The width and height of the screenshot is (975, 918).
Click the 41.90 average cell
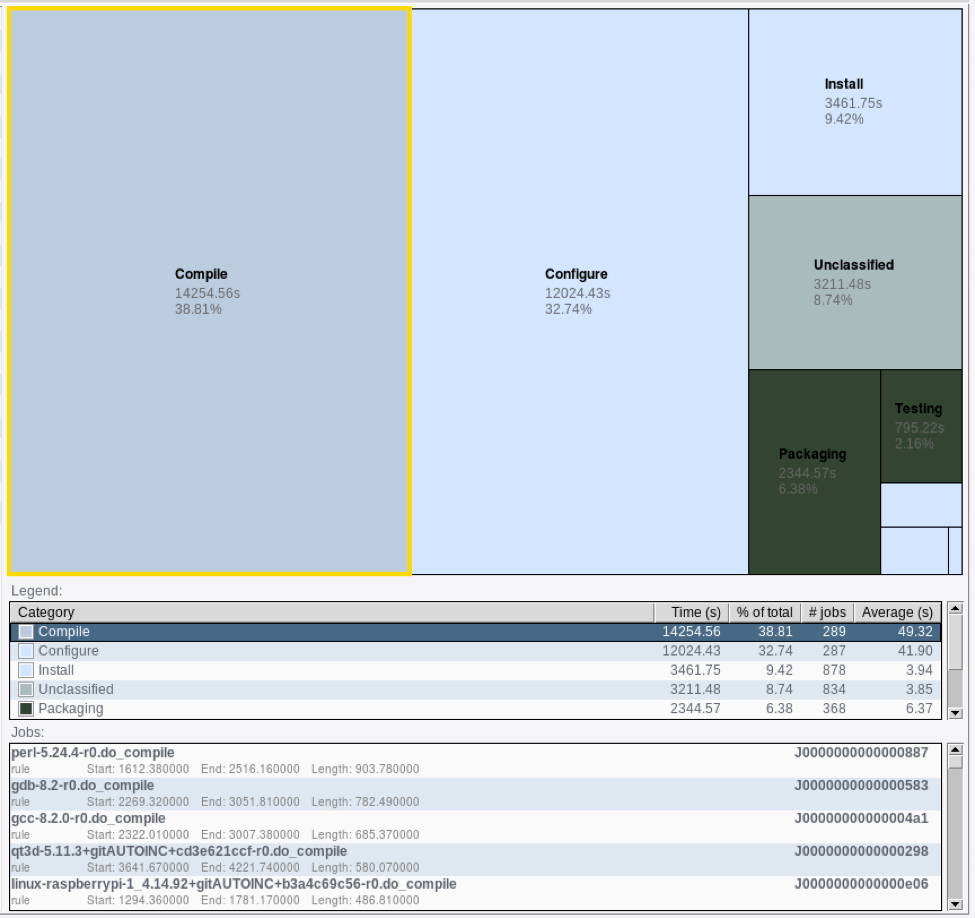[915, 651]
